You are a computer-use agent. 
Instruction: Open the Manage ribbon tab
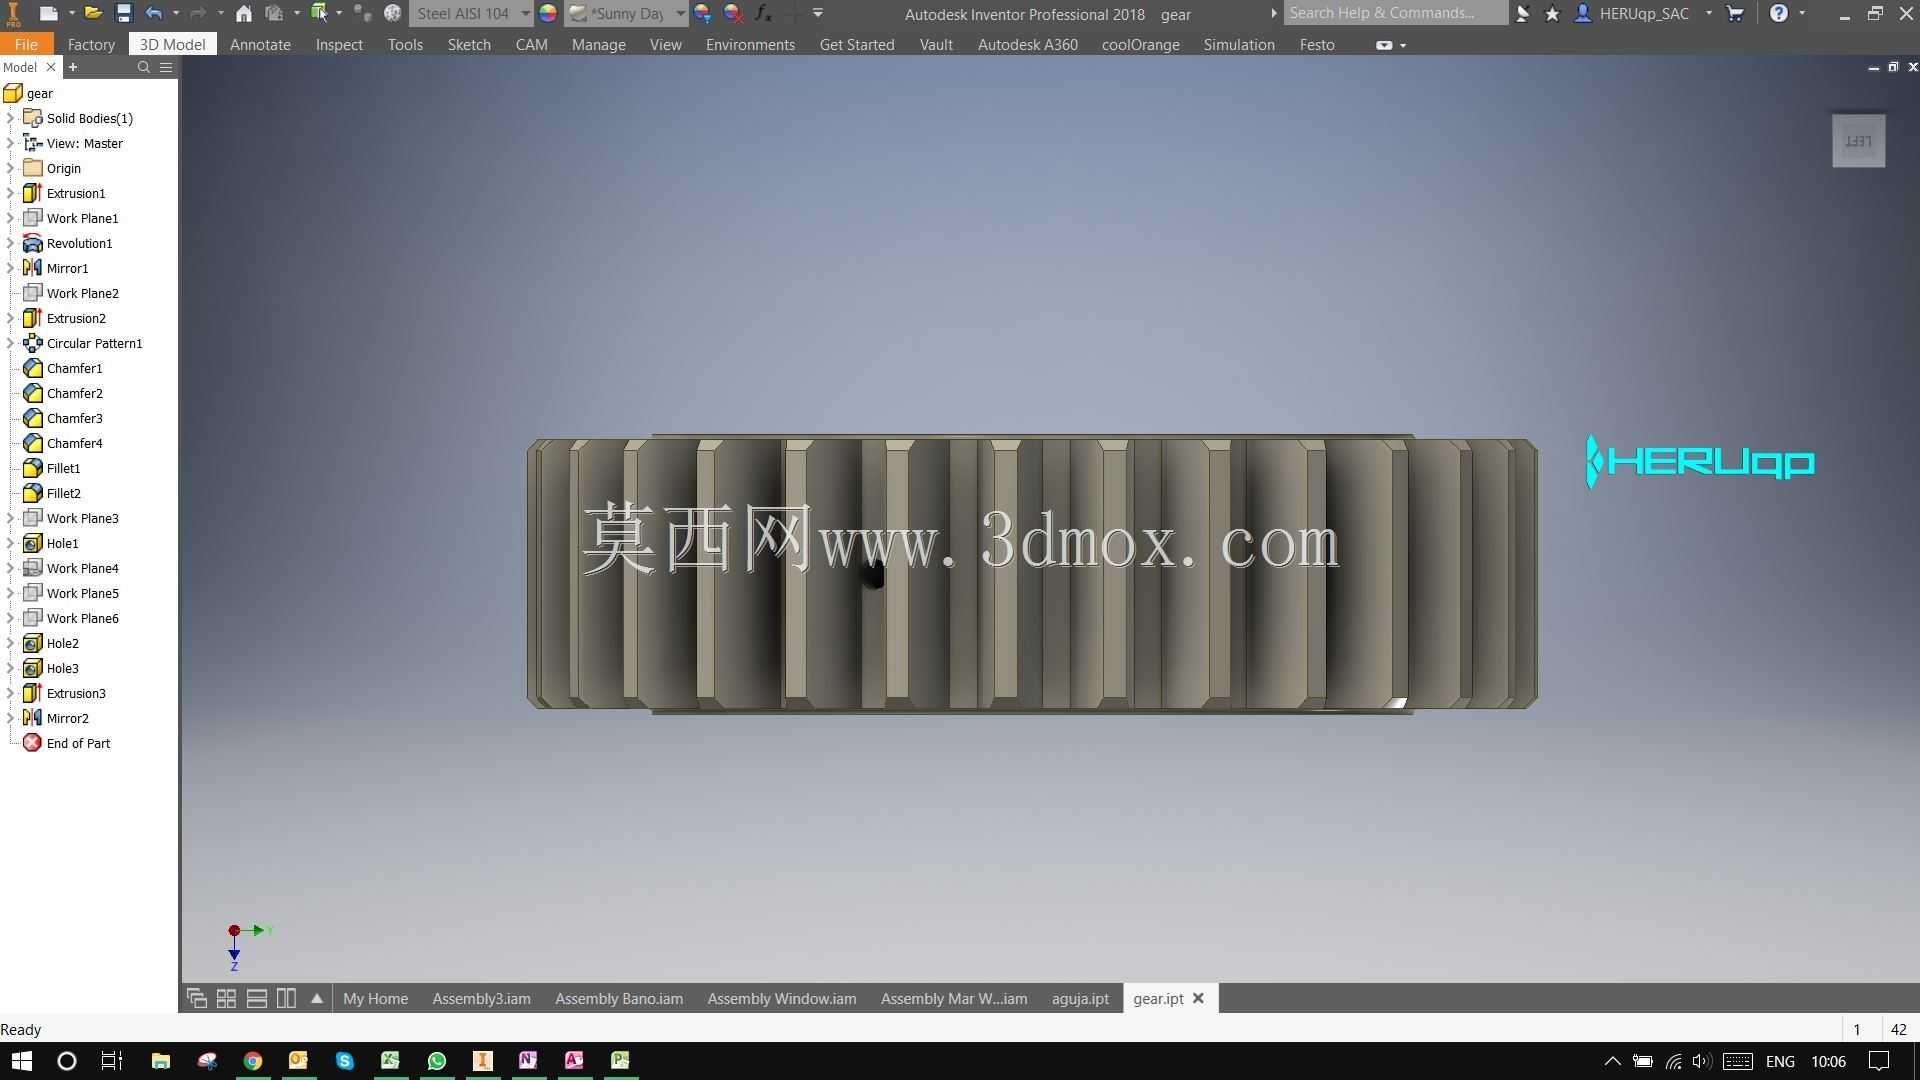[598, 44]
